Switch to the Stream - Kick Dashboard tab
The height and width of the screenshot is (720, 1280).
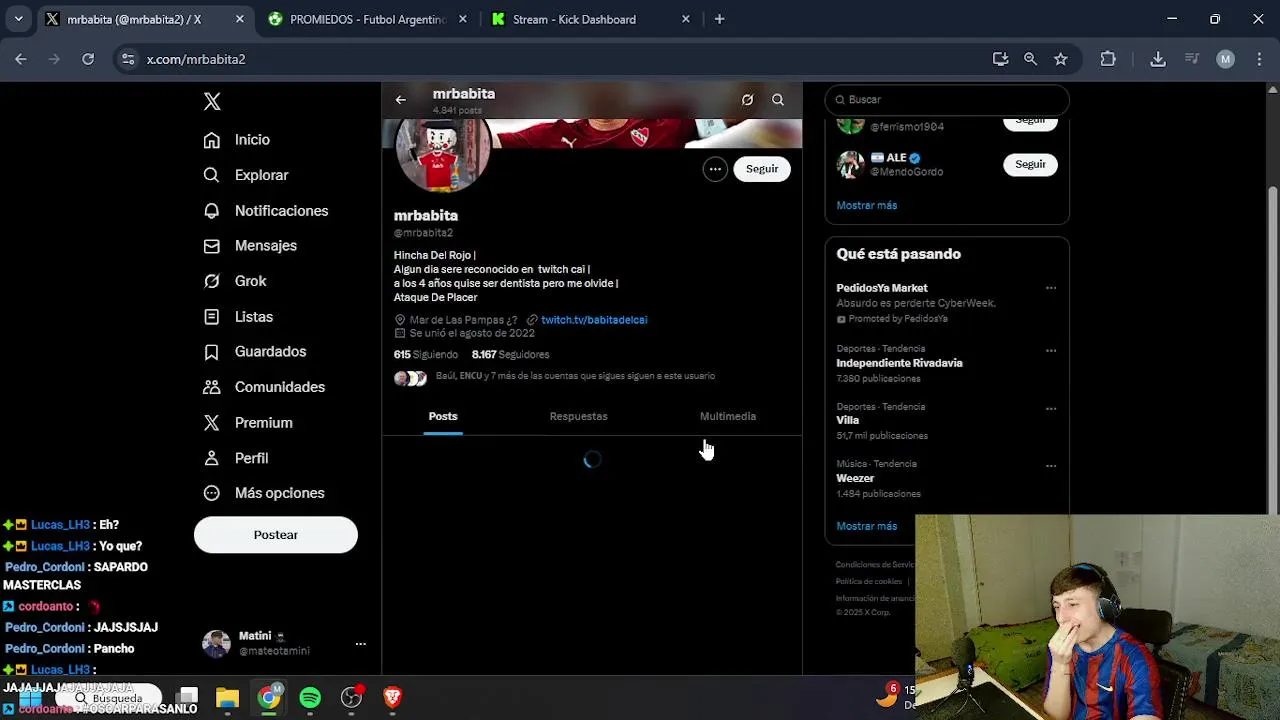[592, 19]
